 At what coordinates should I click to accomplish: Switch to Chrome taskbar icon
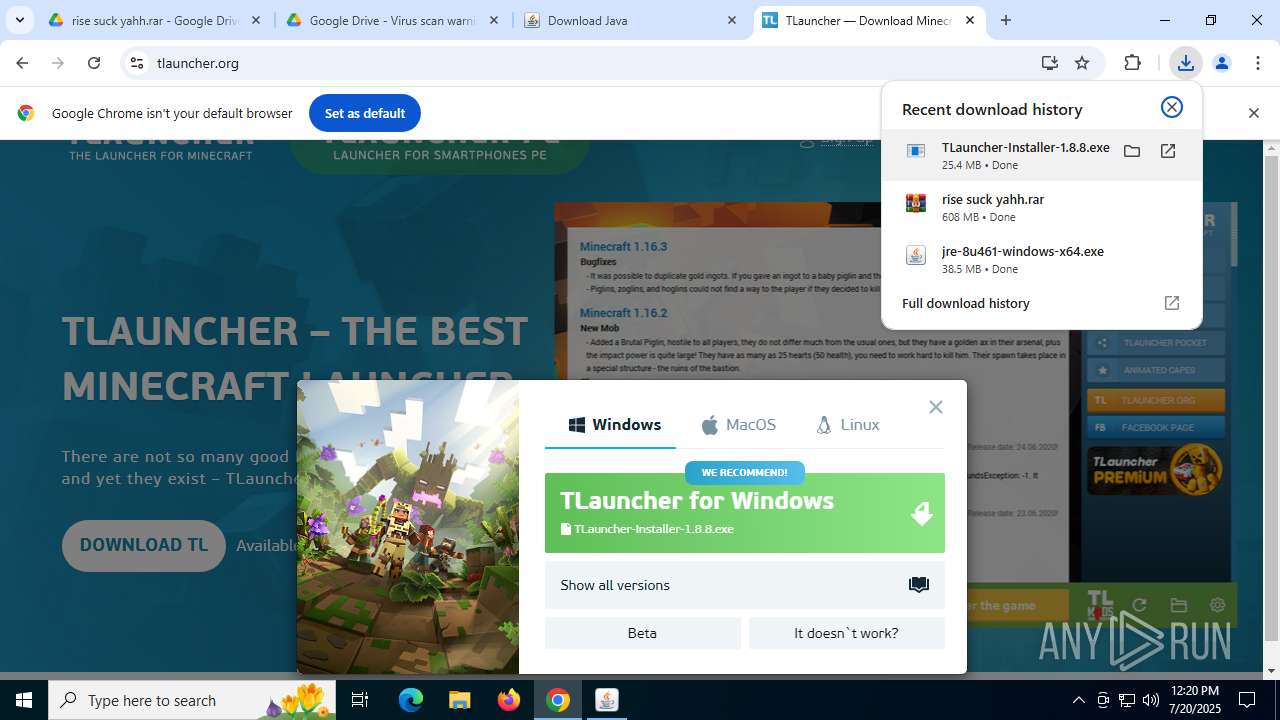558,700
